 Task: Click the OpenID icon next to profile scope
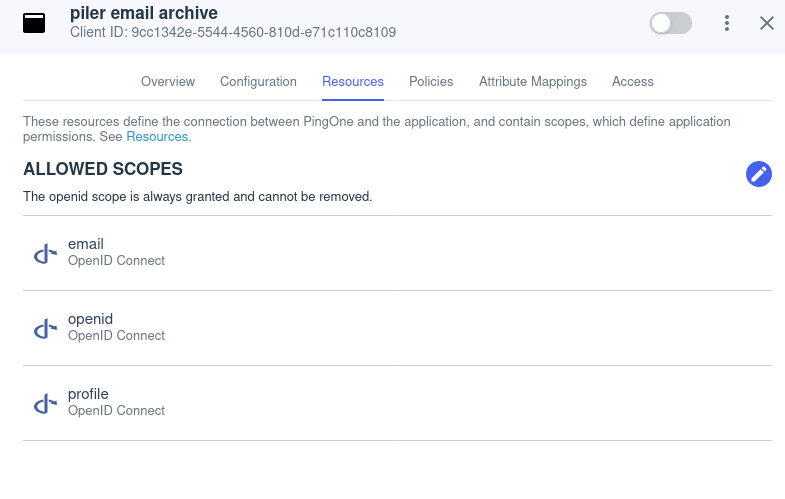(44, 403)
